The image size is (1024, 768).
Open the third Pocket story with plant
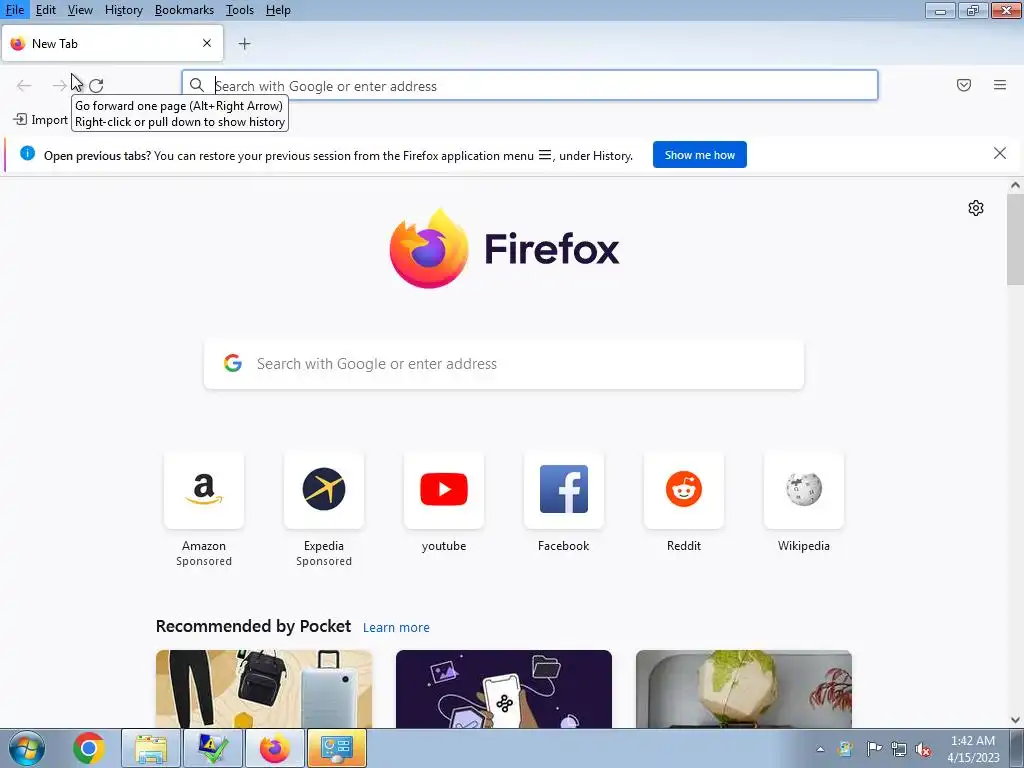744,689
